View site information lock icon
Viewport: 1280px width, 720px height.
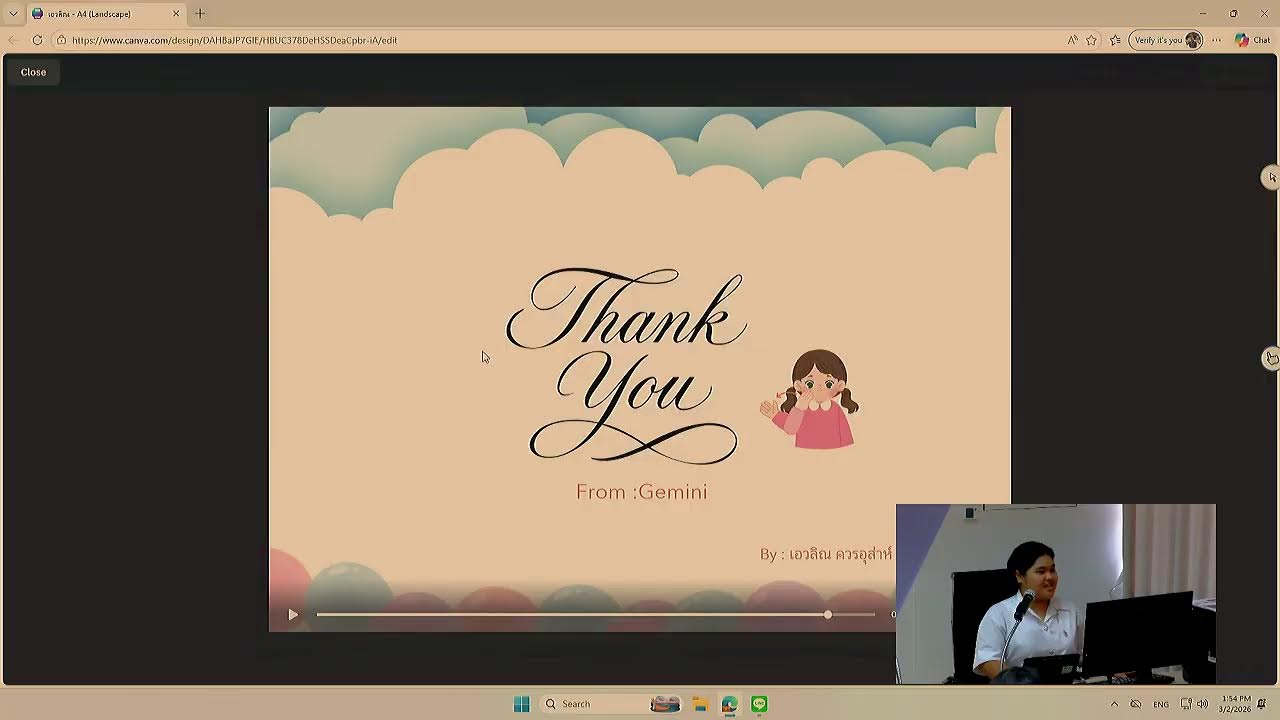61,40
